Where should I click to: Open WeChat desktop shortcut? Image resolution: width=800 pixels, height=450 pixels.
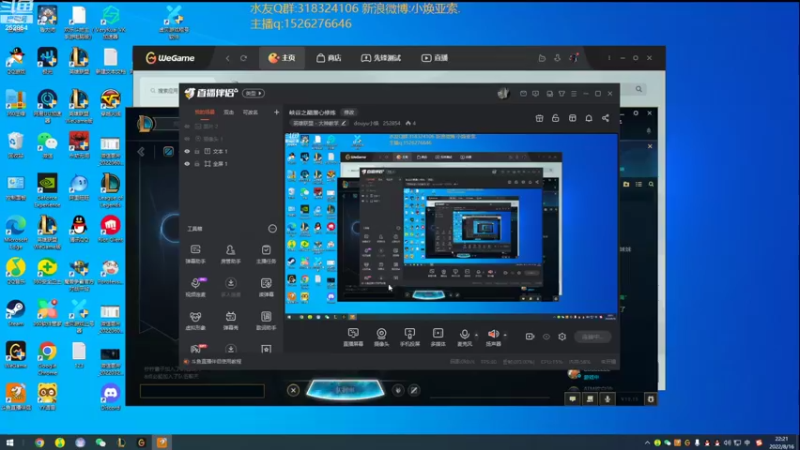[47, 145]
